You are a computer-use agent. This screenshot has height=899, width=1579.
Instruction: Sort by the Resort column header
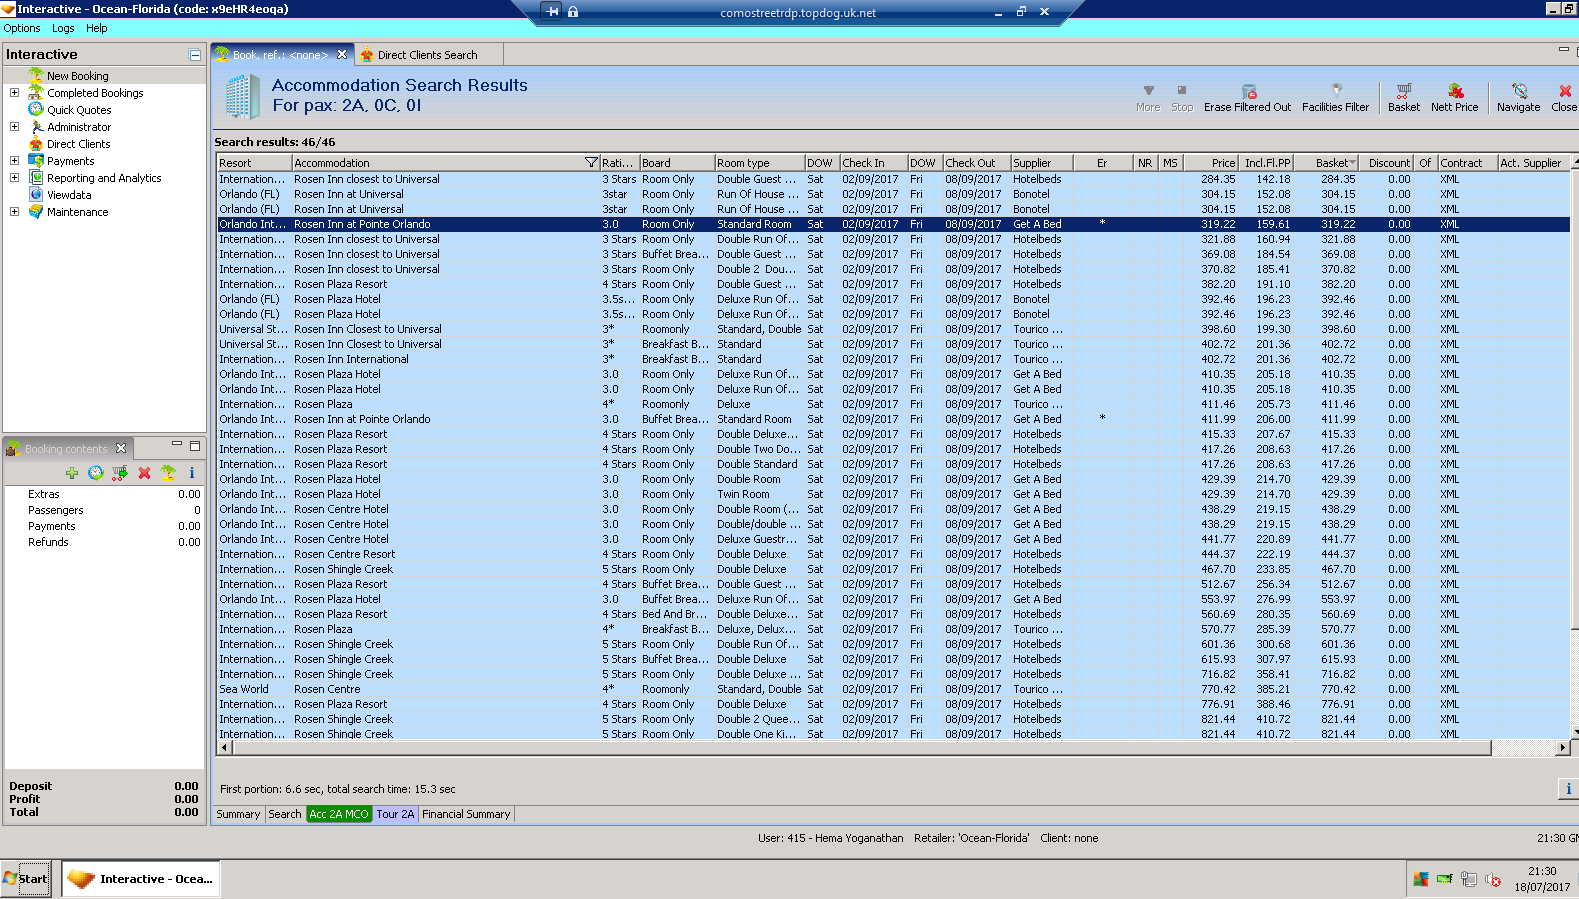coord(255,163)
